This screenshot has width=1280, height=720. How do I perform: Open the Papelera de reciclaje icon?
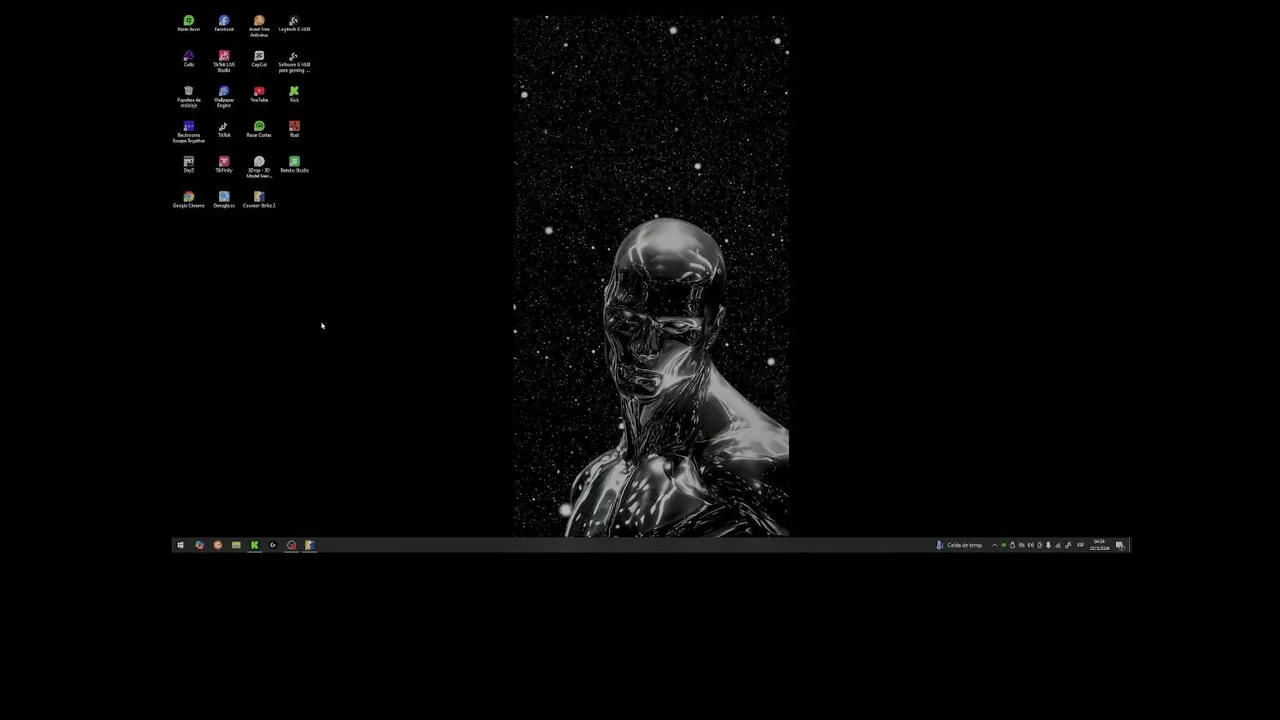pyautogui.click(x=189, y=96)
